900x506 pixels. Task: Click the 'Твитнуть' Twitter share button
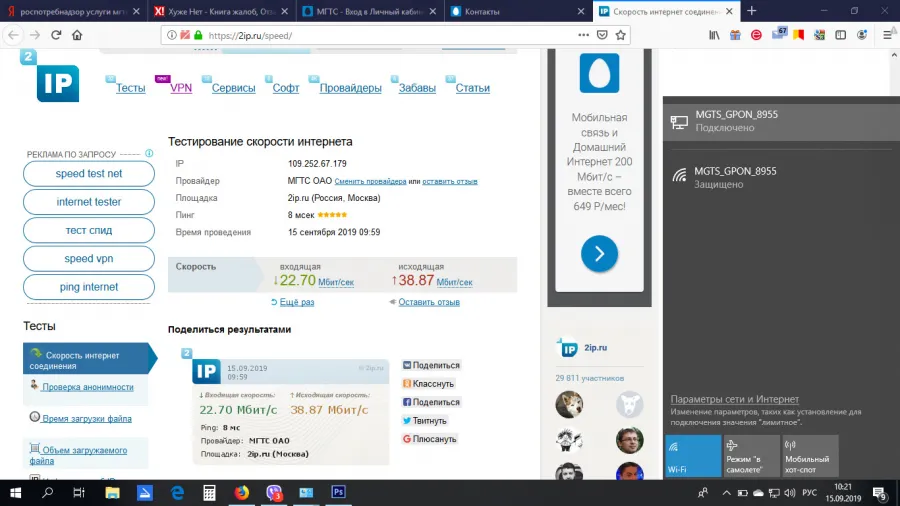click(424, 421)
